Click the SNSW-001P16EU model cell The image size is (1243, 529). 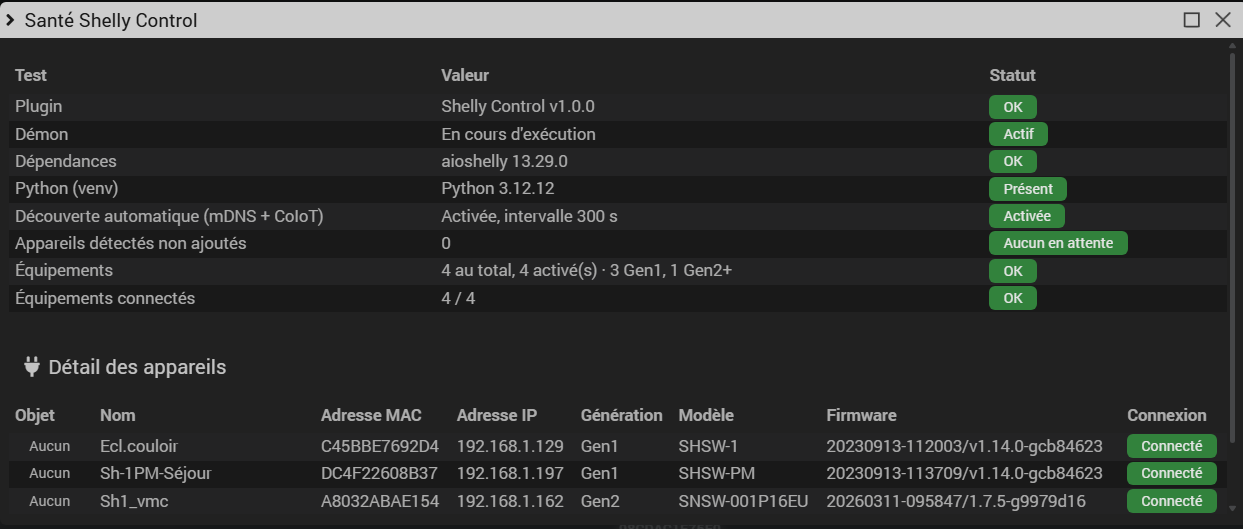[743, 501]
